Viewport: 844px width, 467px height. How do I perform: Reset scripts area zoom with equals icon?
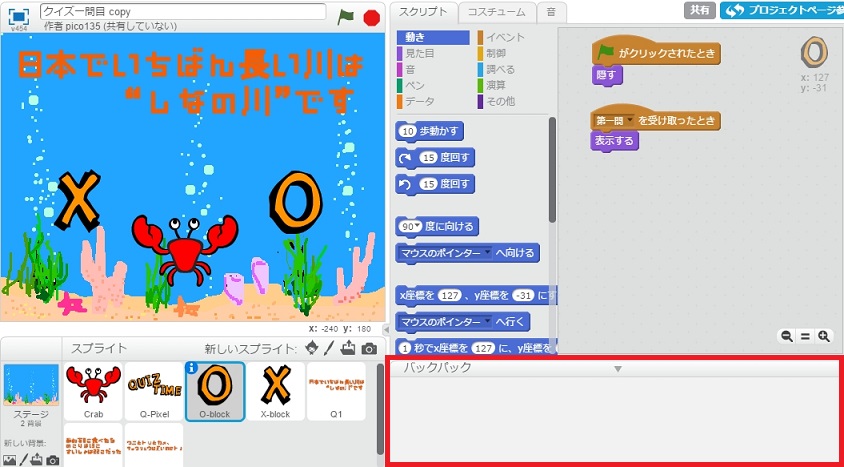click(805, 337)
